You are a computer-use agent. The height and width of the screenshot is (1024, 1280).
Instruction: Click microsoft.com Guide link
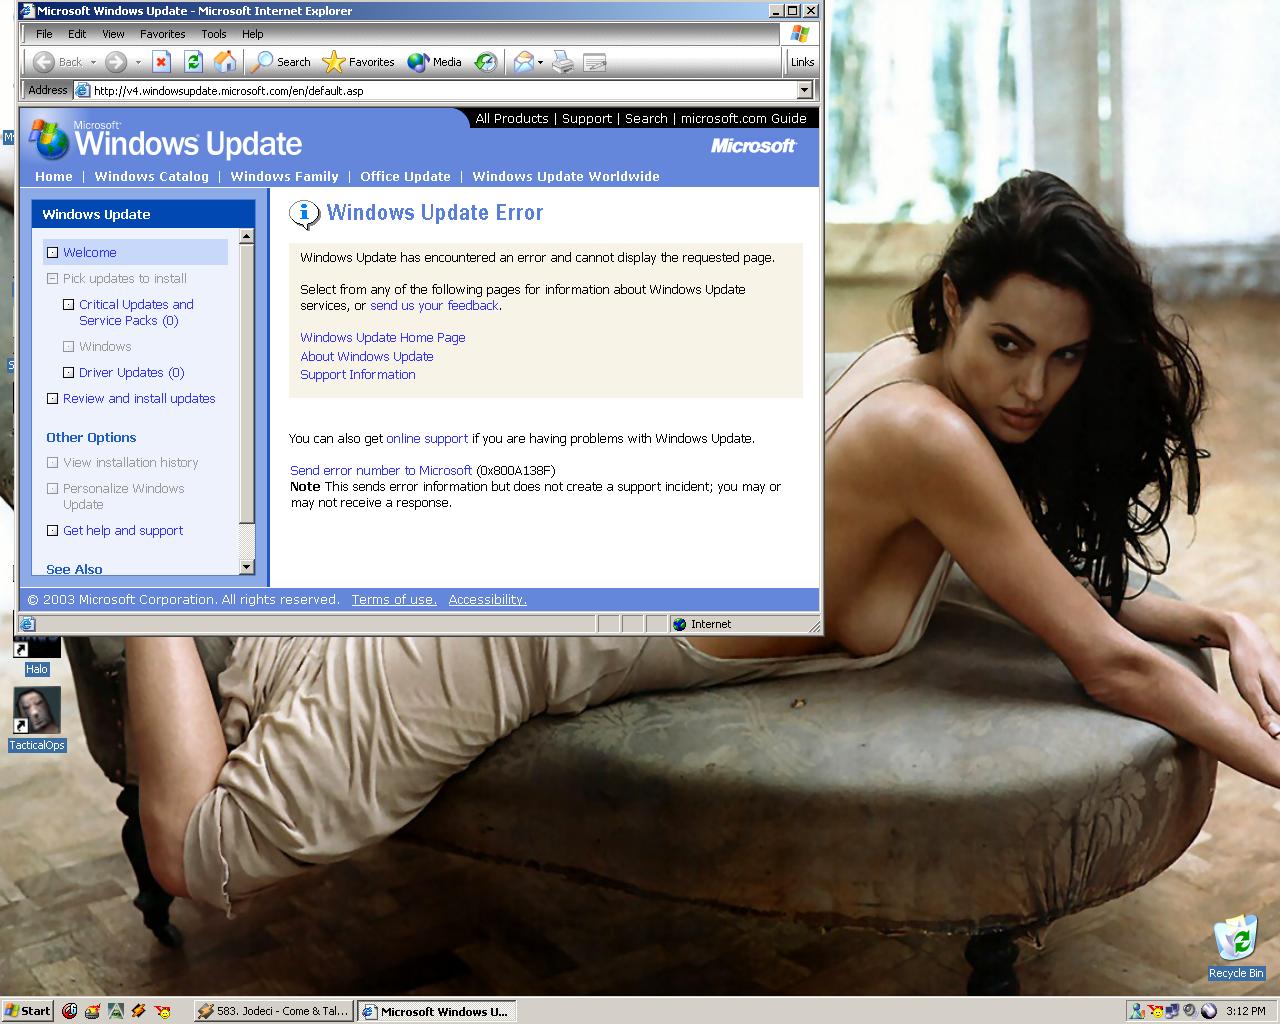pyautogui.click(x=744, y=118)
